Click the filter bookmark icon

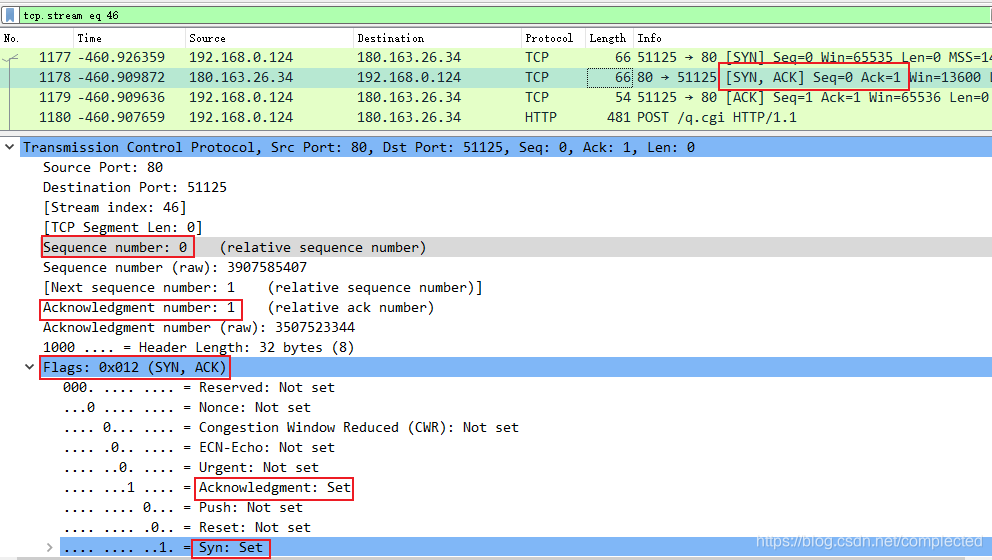click(10, 15)
